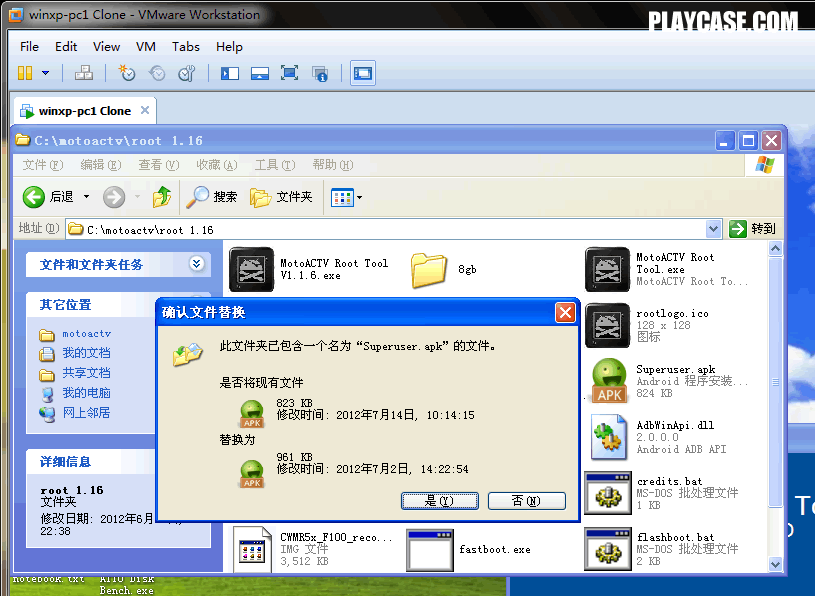Close the 确认文件替换 dialog
Image resolution: width=815 pixels, height=596 pixels.
tap(565, 312)
